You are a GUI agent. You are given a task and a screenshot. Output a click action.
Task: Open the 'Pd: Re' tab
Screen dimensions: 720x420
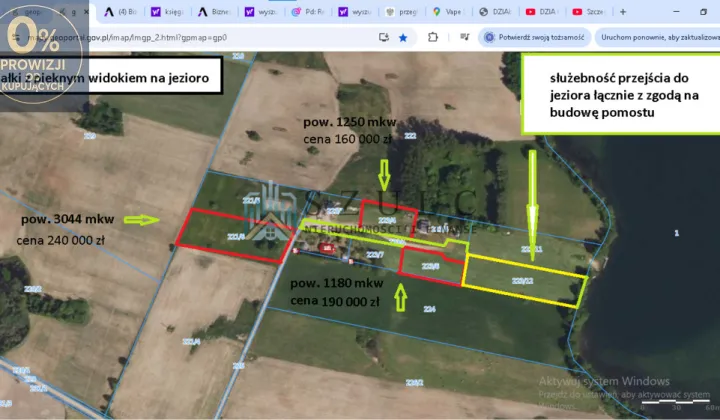coord(309,12)
